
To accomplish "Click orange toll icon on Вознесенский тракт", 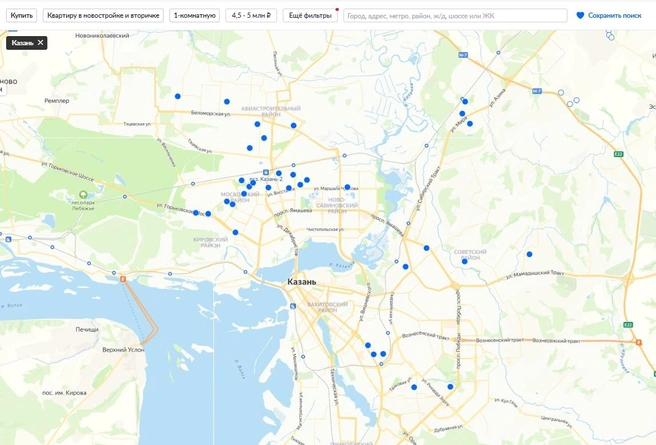I will pyautogui.click(x=638, y=342).
